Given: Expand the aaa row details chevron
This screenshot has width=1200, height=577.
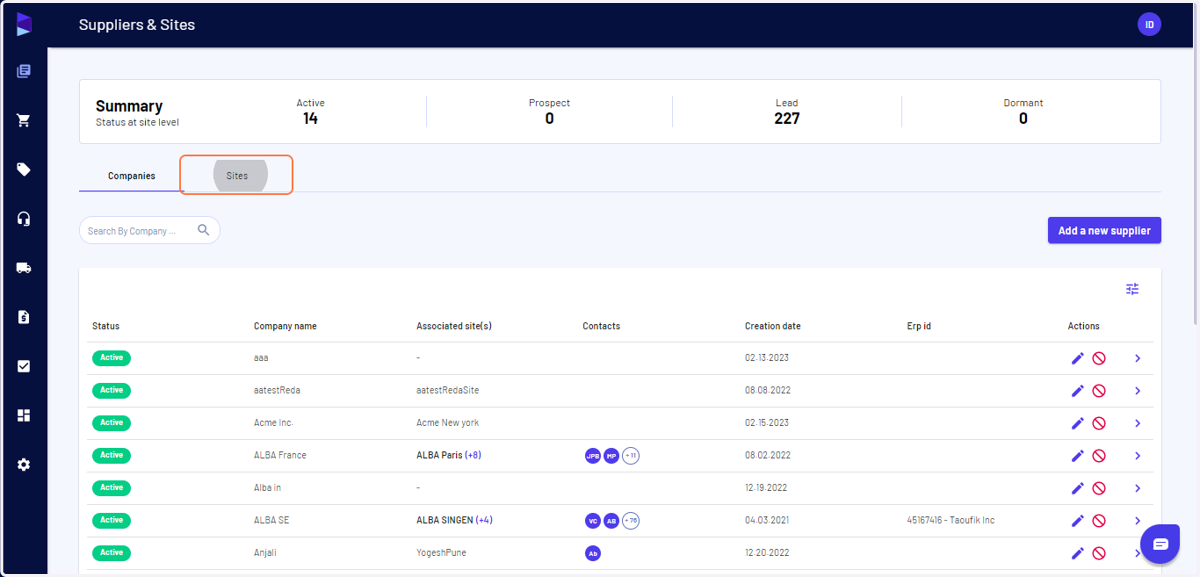Looking at the screenshot, I should (x=1138, y=358).
